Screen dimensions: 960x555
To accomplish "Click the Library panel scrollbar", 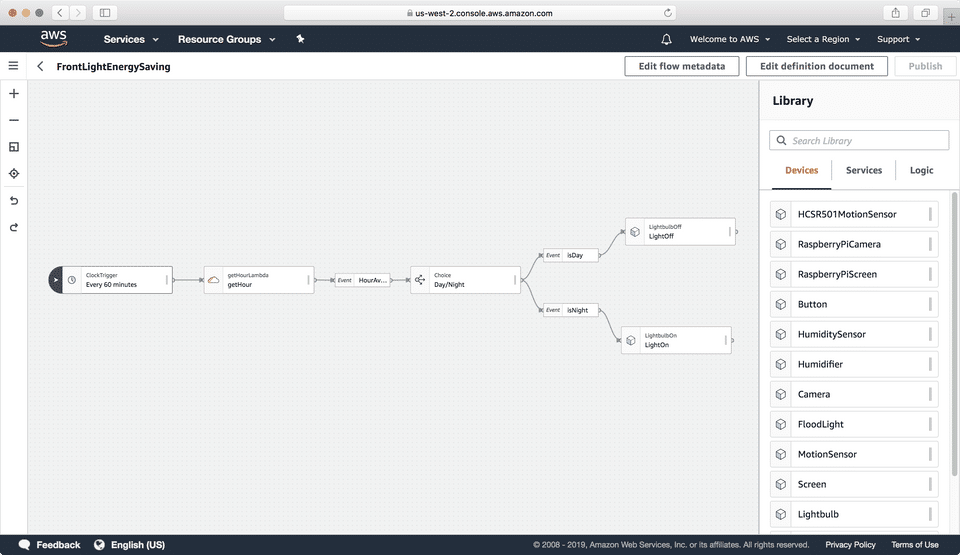I will 954,334.
